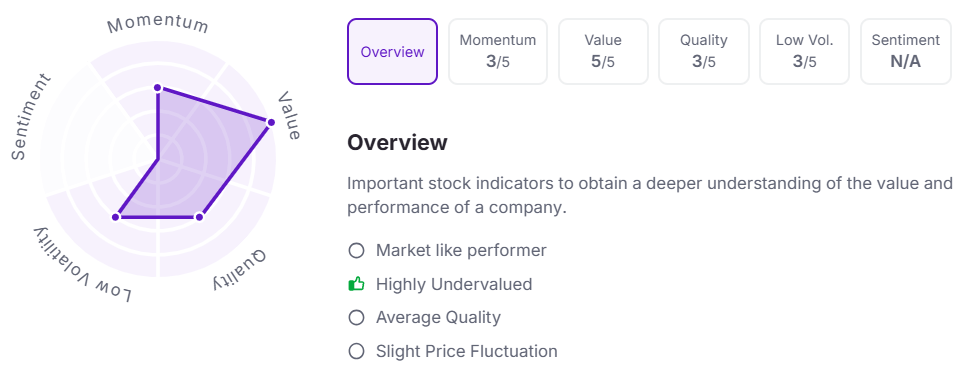
Task: Open the Momentum 3/5 tab
Action: [498, 51]
